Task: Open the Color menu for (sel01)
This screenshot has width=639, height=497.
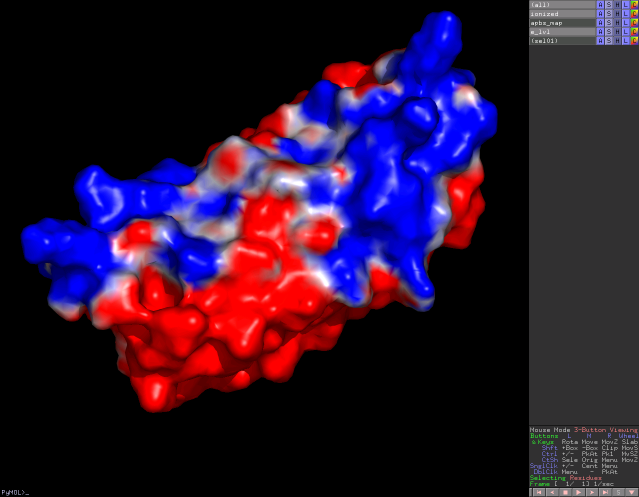Action: point(634,40)
